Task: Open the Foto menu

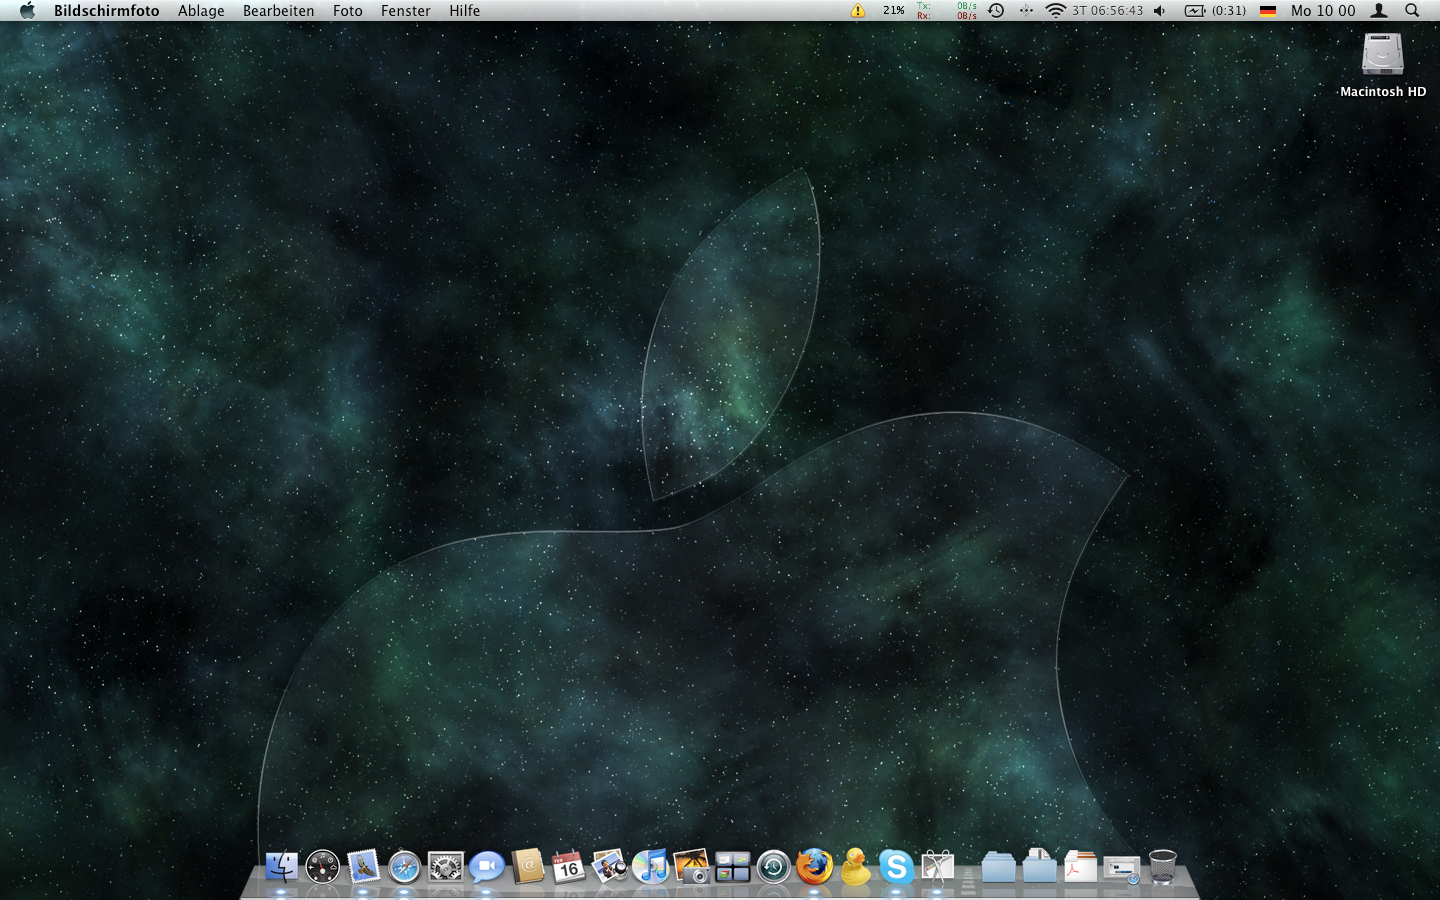Action: (x=347, y=11)
